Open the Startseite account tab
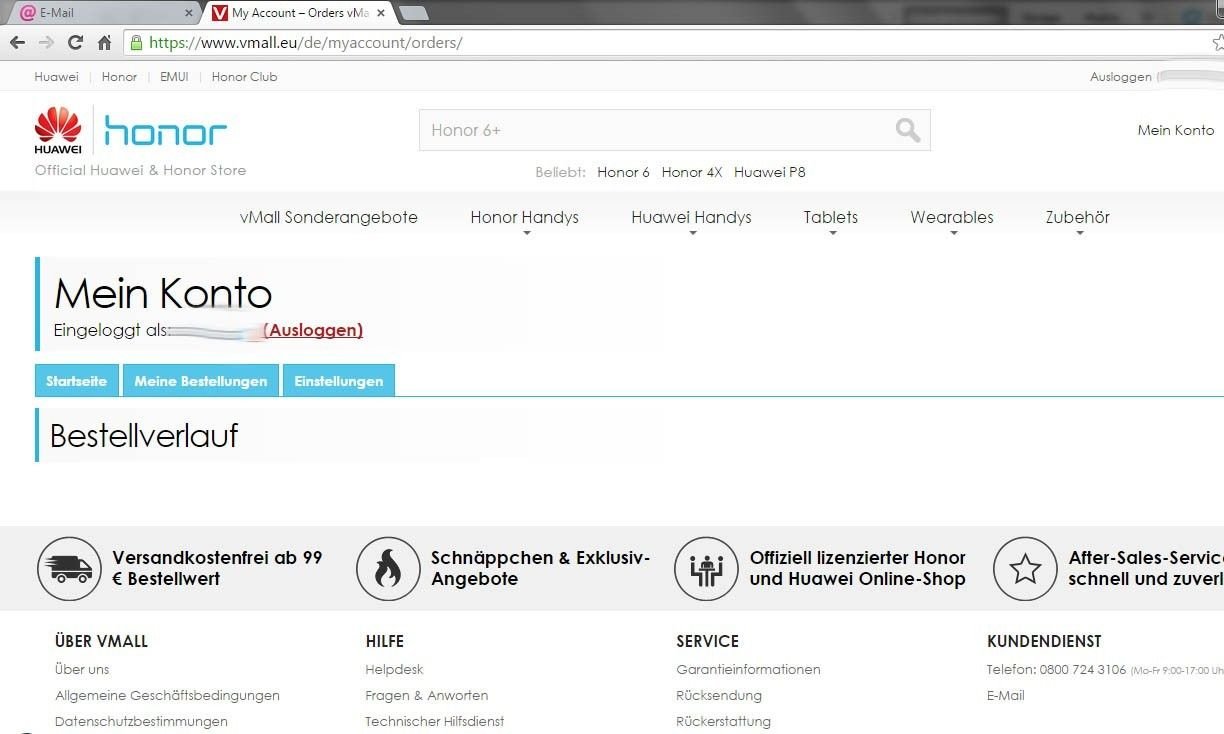Image resolution: width=1224 pixels, height=734 pixels. pos(77,381)
